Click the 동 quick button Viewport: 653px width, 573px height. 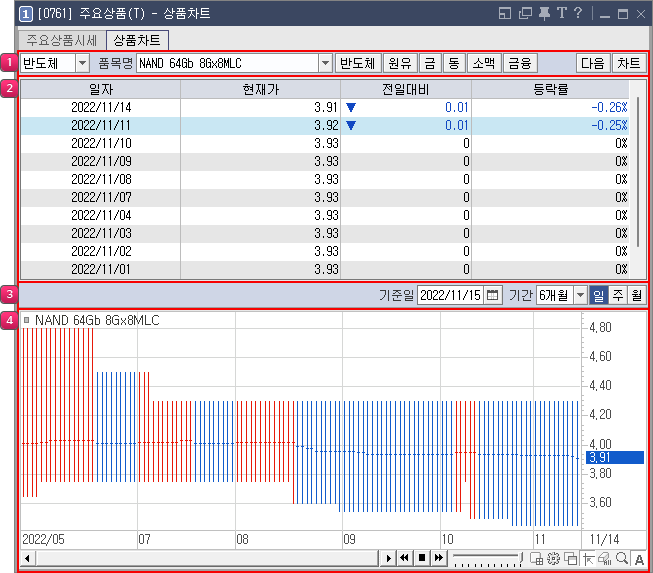click(454, 63)
